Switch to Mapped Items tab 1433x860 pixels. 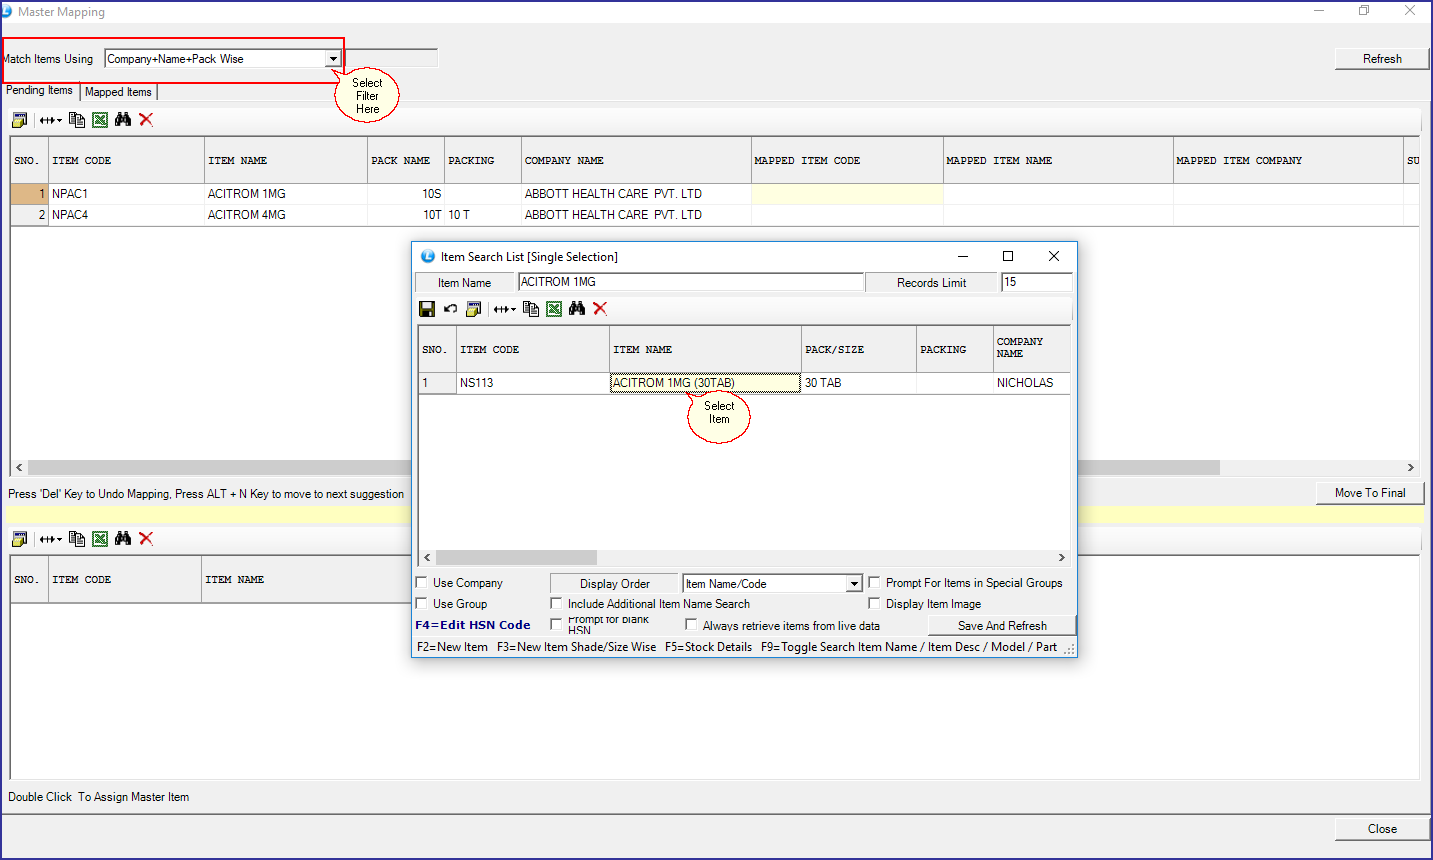click(118, 92)
